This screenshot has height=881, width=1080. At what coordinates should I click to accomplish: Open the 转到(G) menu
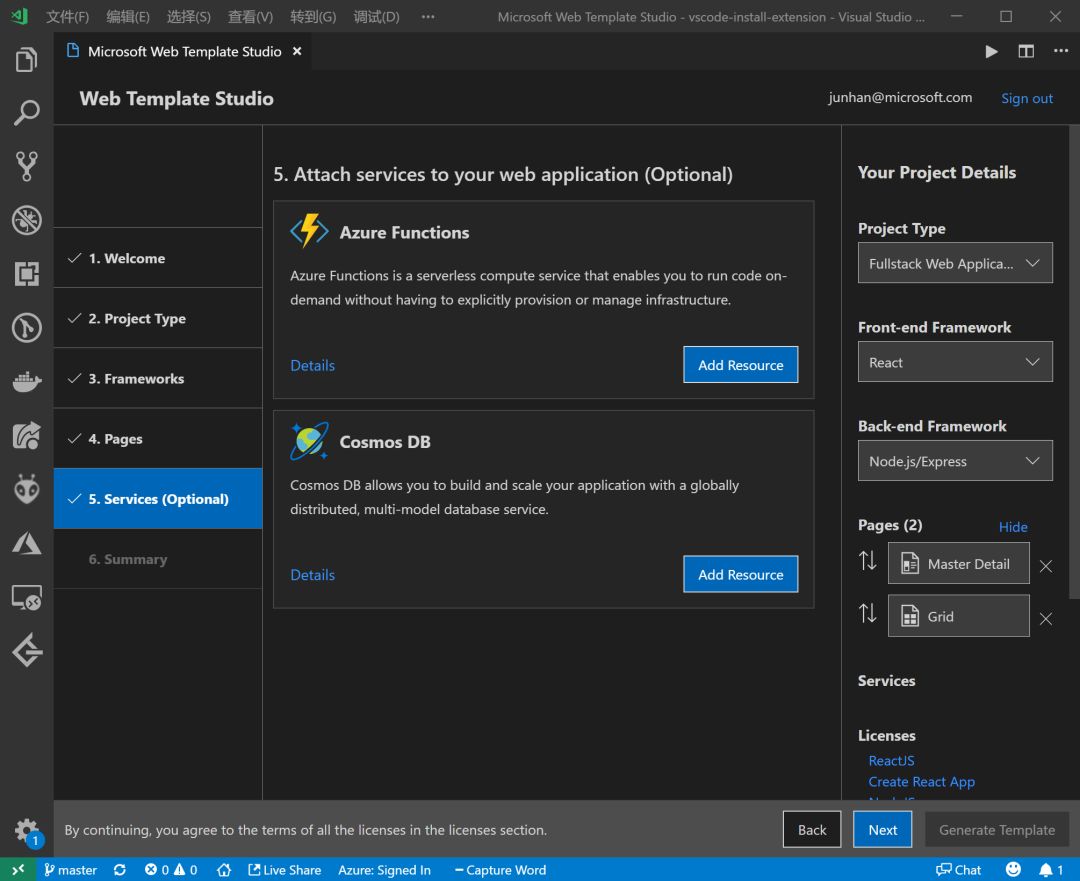coord(313,17)
